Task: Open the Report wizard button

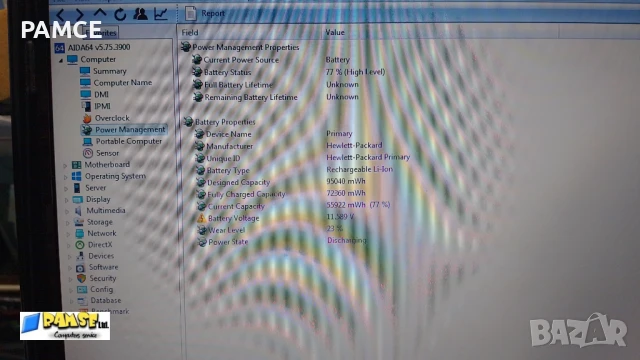Action: point(205,13)
